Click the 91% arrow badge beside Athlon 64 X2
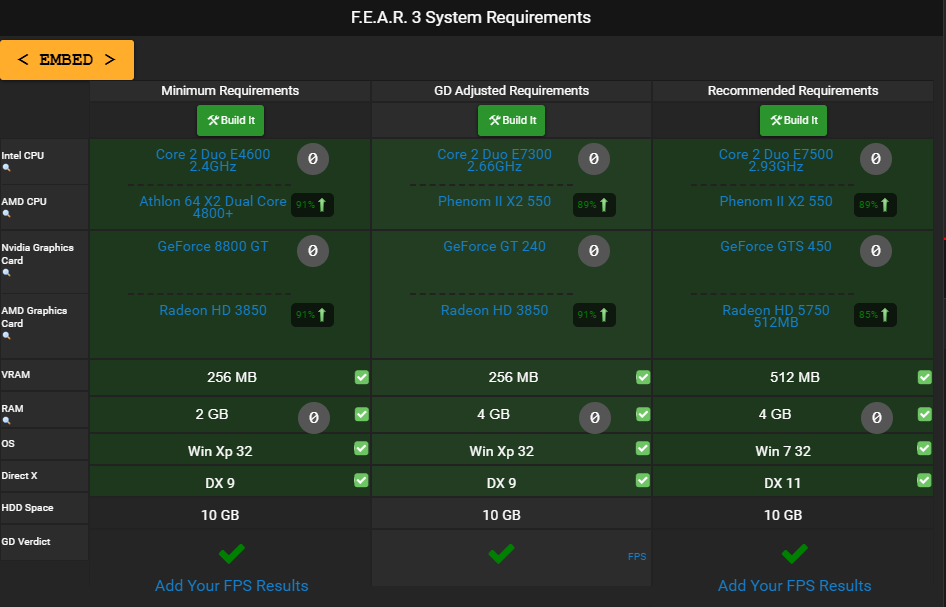 312,205
